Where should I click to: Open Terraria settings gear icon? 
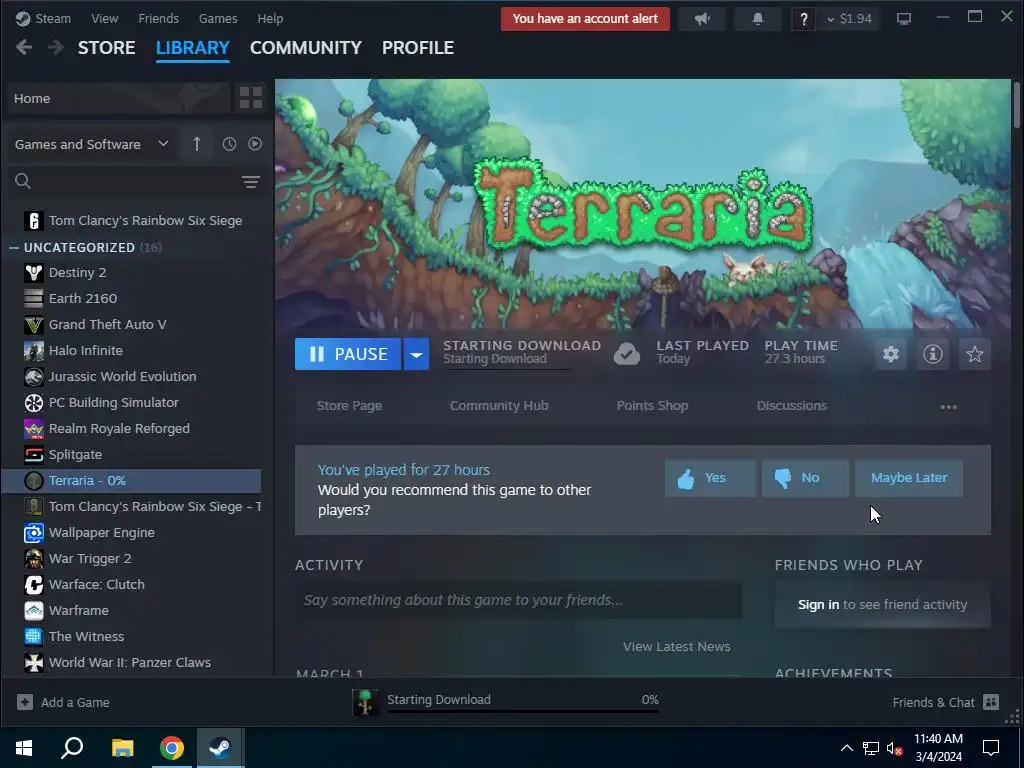point(891,354)
